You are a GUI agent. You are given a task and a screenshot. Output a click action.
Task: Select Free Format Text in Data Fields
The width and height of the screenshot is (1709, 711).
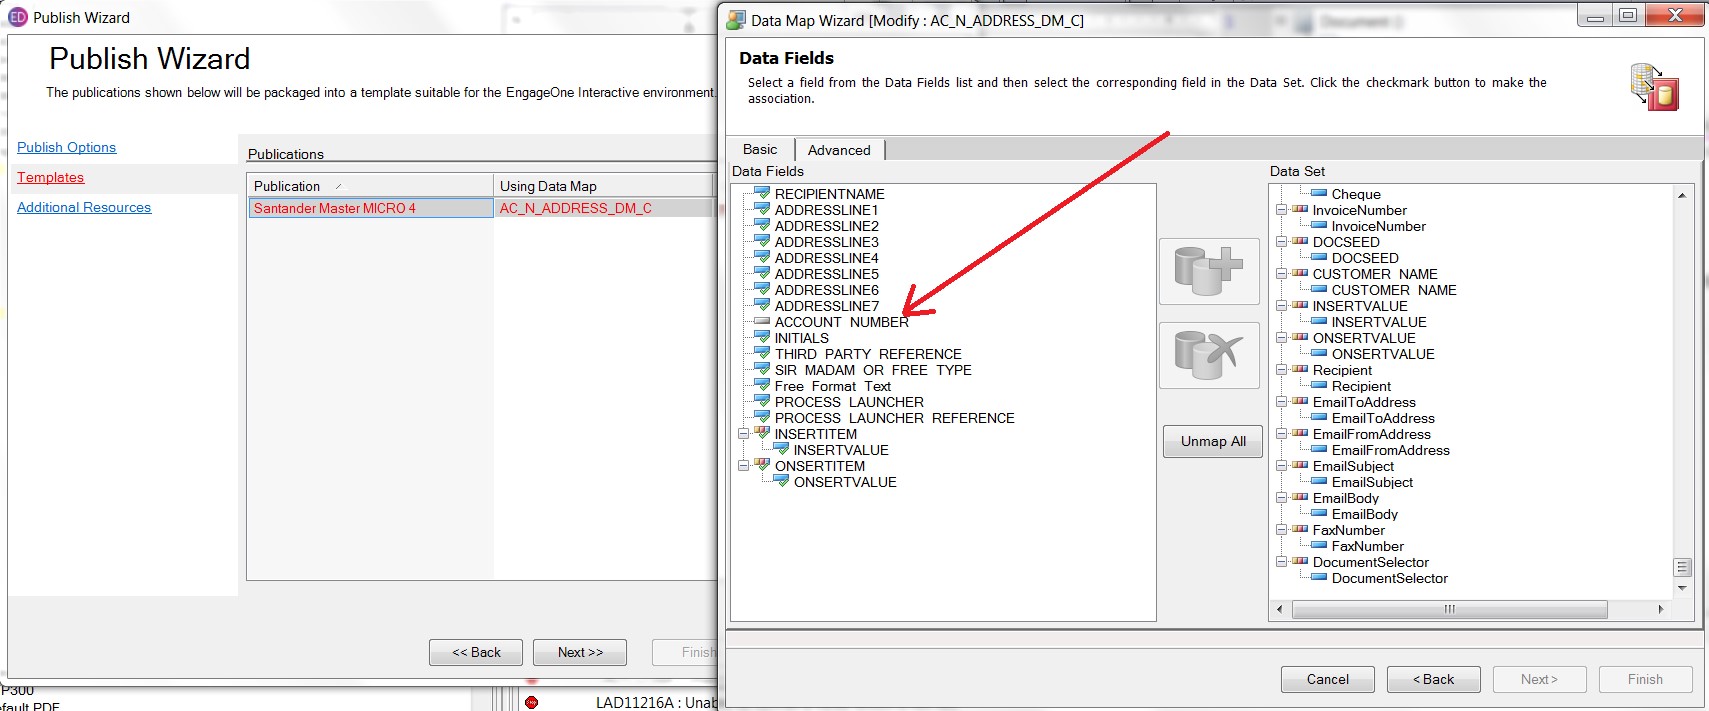pyautogui.click(x=832, y=386)
